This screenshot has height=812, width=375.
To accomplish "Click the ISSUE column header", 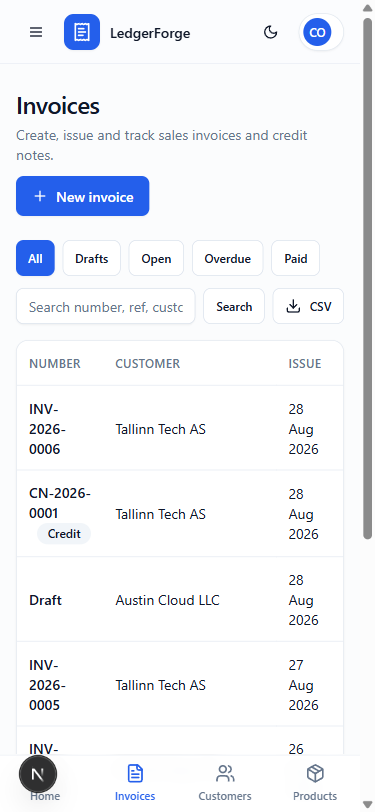I will pos(305,364).
